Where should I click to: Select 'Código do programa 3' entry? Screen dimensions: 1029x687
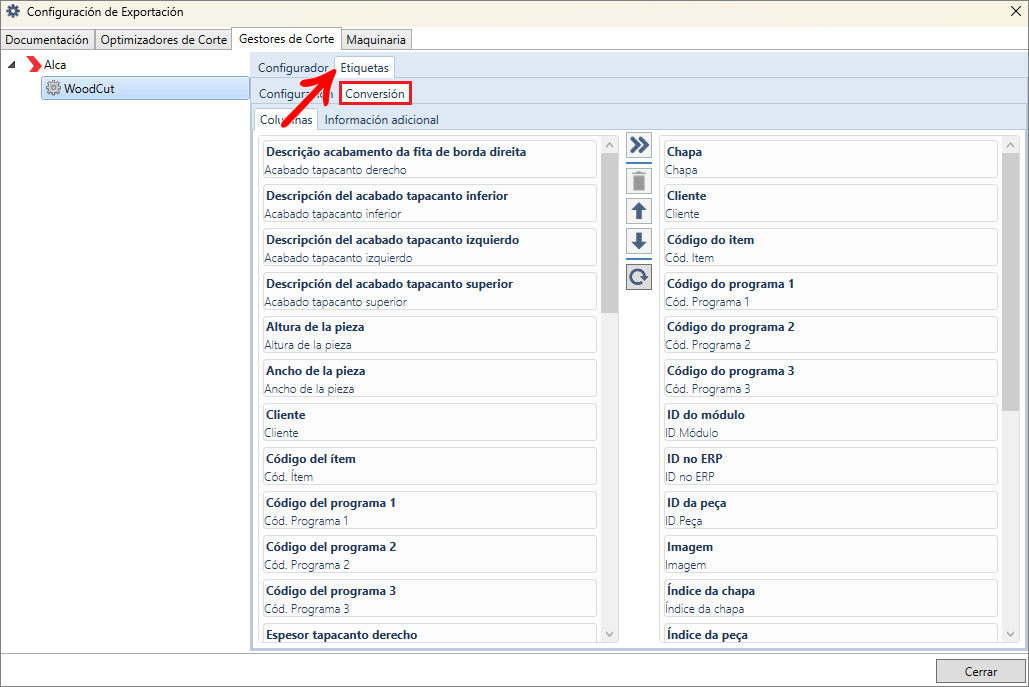point(831,379)
